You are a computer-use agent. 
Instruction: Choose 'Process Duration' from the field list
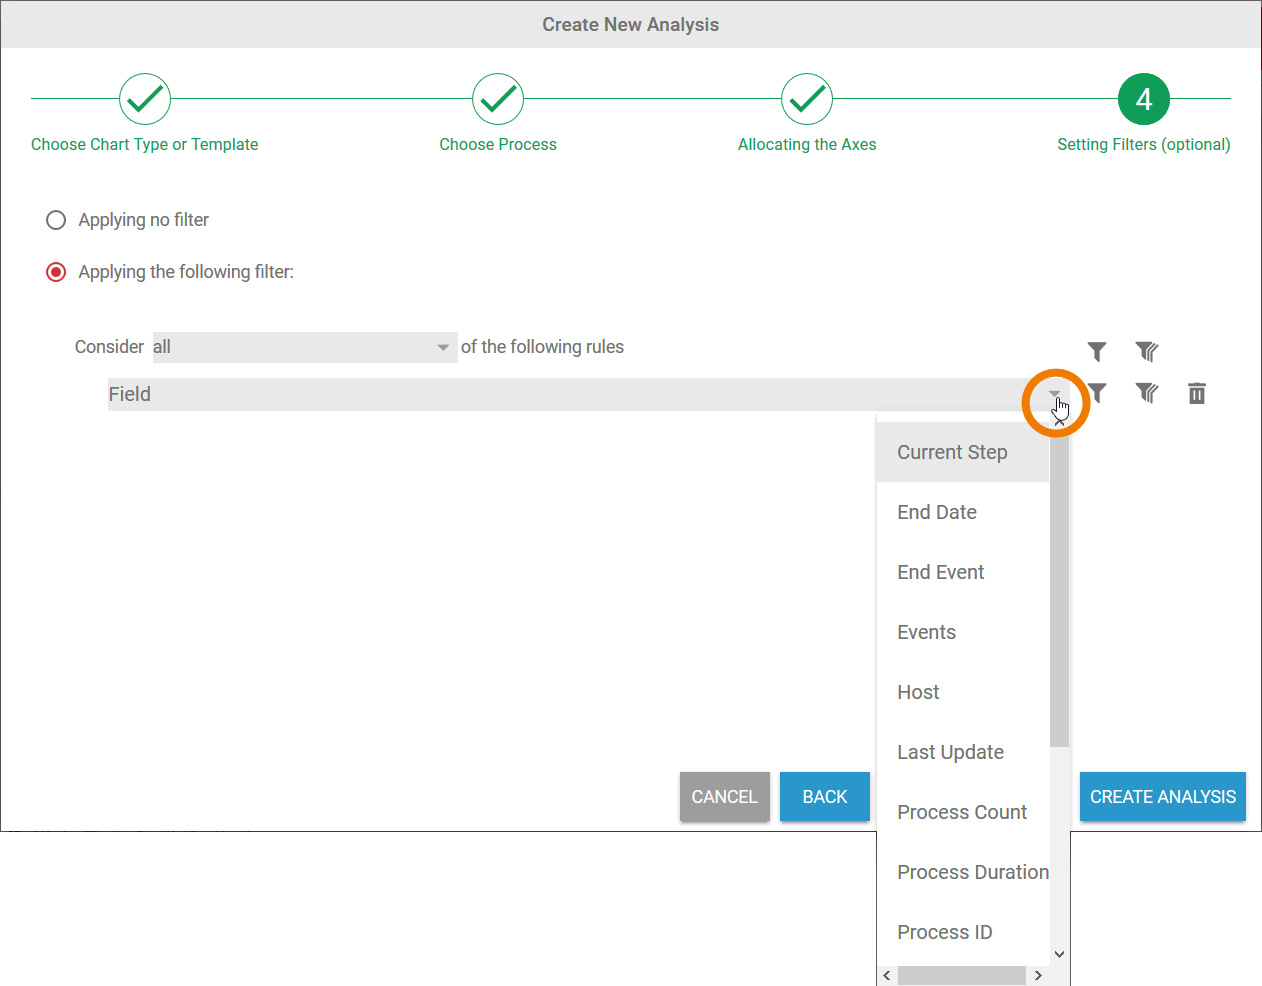[x=972, y=872]
